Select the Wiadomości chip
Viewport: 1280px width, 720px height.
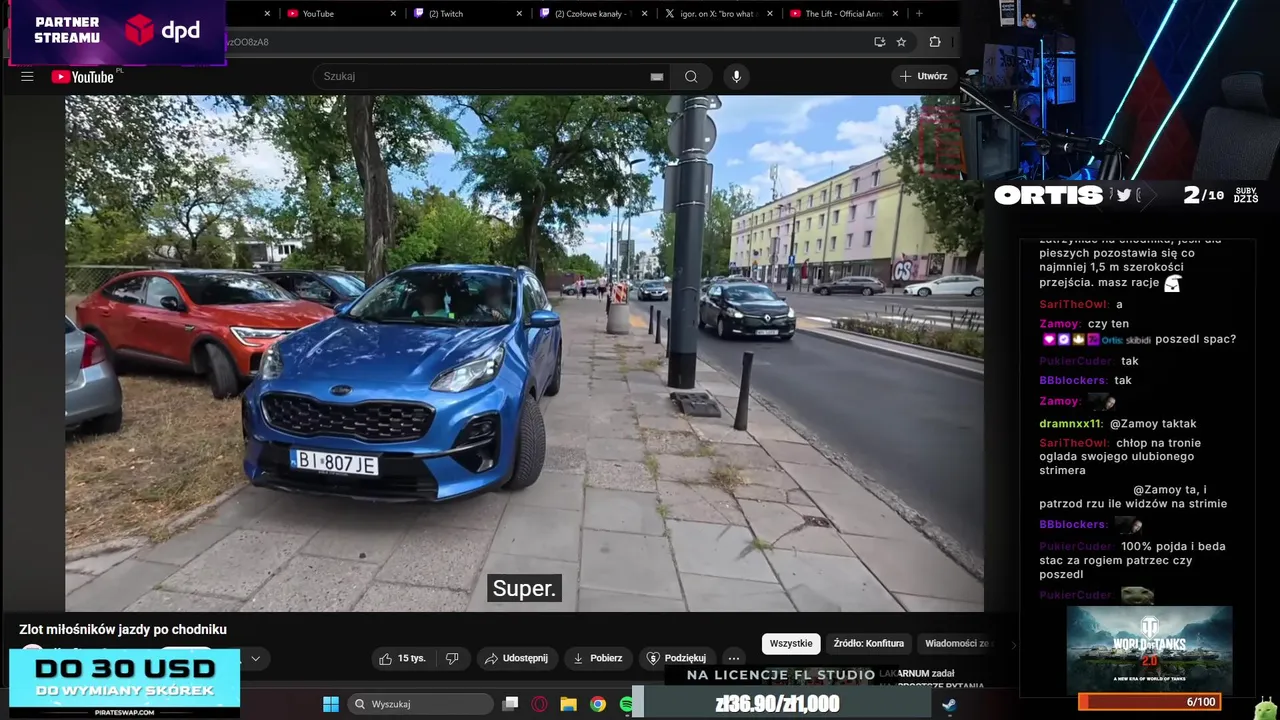coord(957,644)
